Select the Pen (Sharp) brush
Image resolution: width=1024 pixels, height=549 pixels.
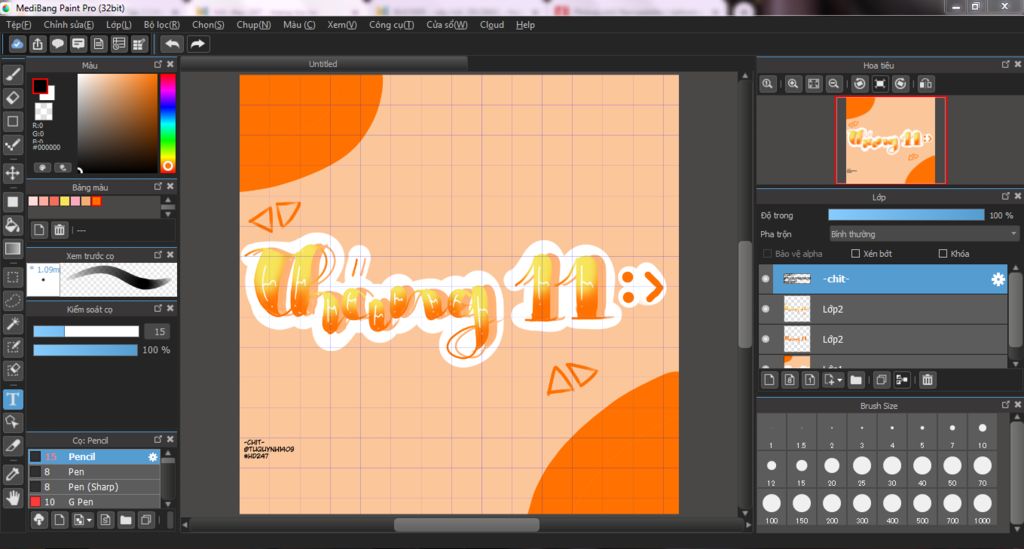click(x=94, y=487)
